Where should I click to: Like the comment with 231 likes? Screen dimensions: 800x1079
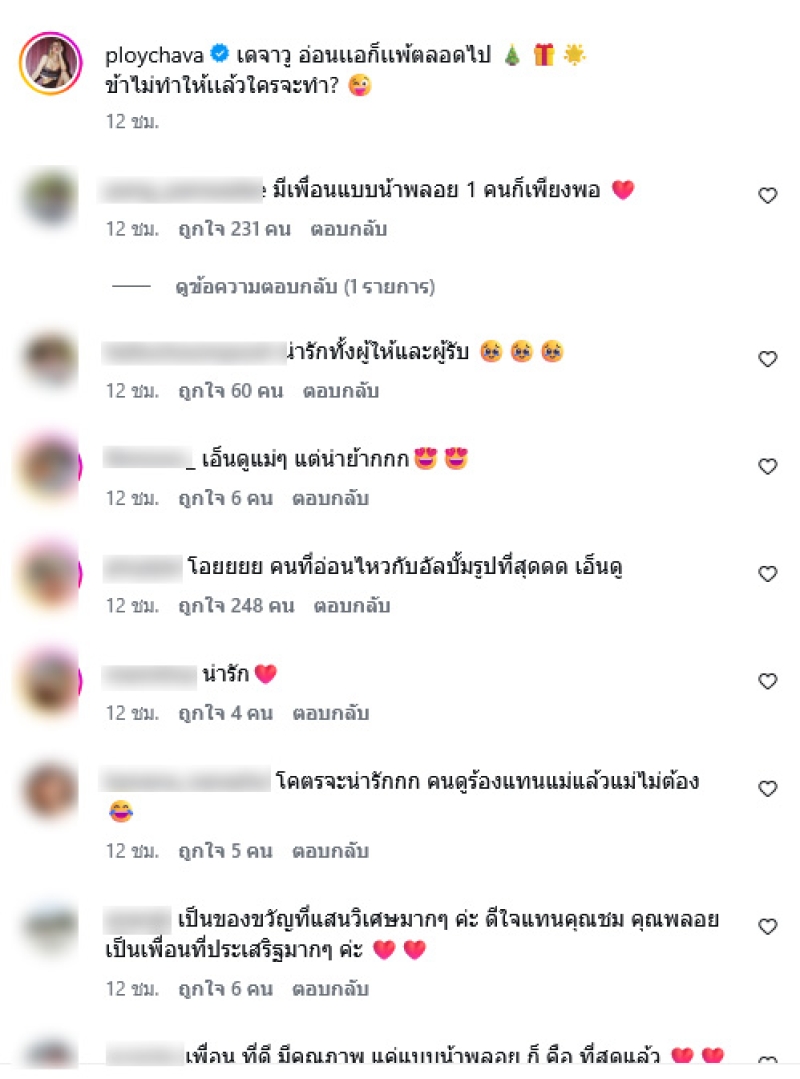point(768,195)
